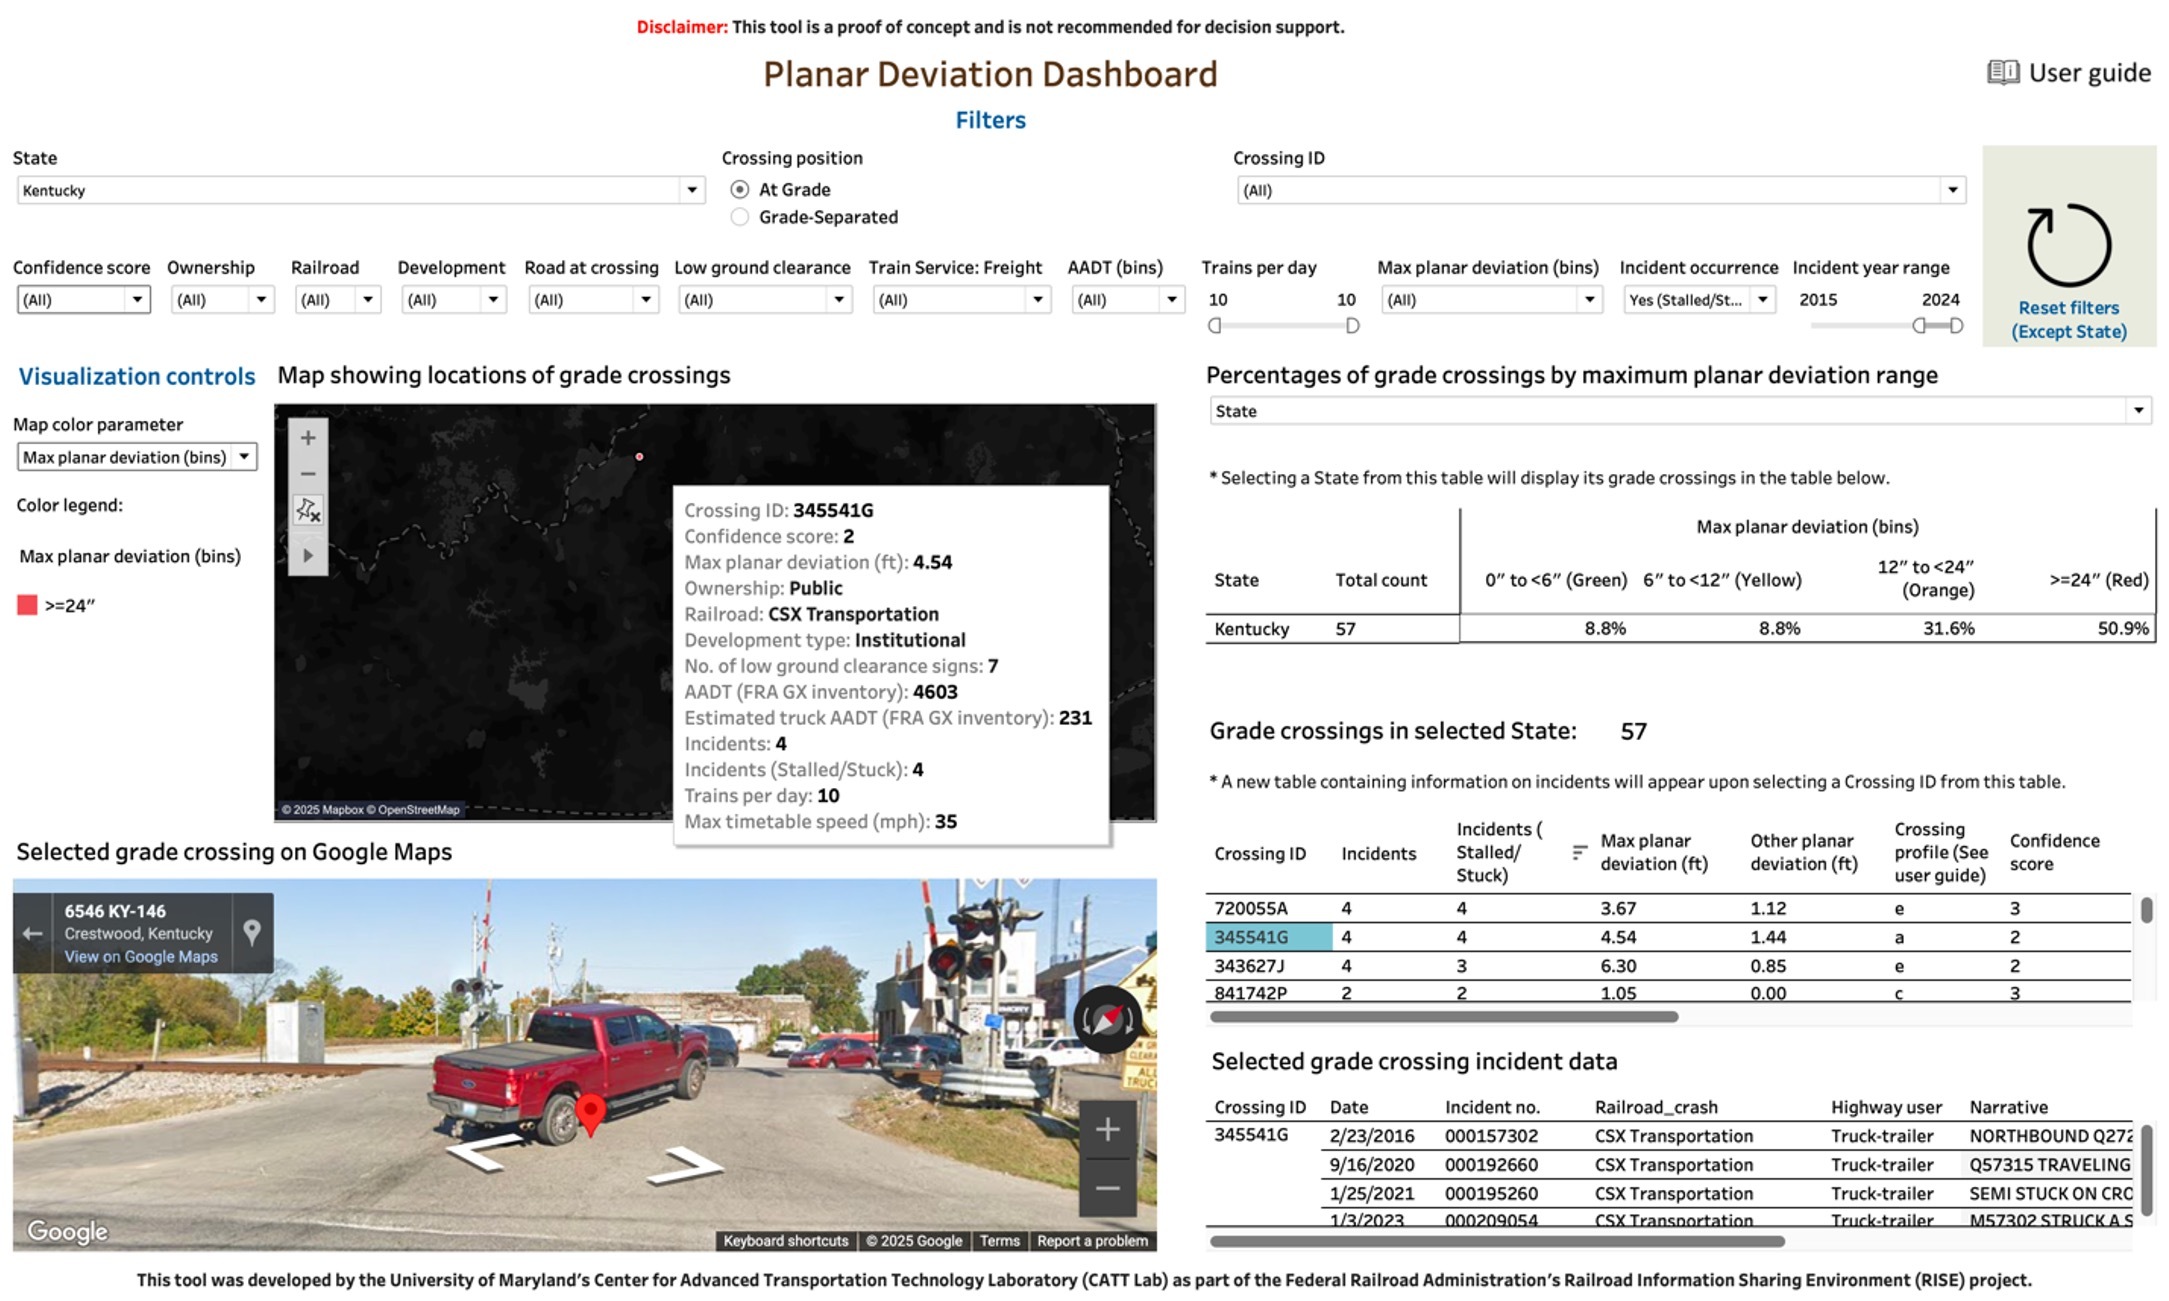Click the Confidence score column header in table
This screenshot has width=2169, height=1301.
click(x=2054, y=852)
